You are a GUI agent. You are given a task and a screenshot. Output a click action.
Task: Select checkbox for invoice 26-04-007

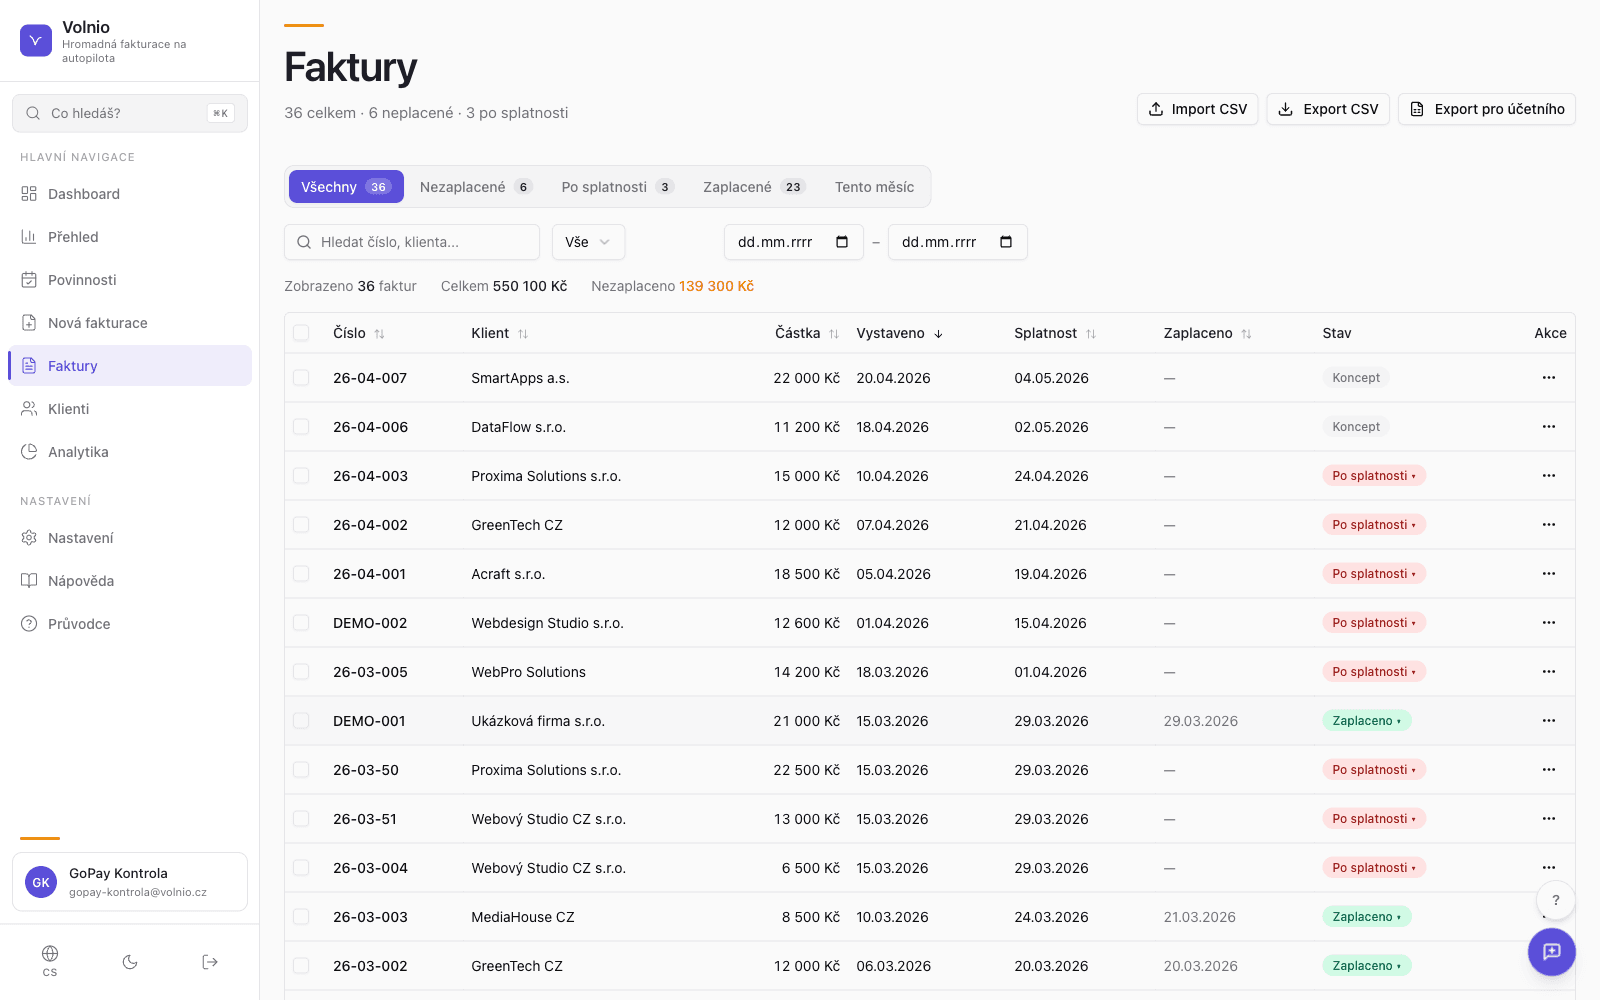click(301, 378)
